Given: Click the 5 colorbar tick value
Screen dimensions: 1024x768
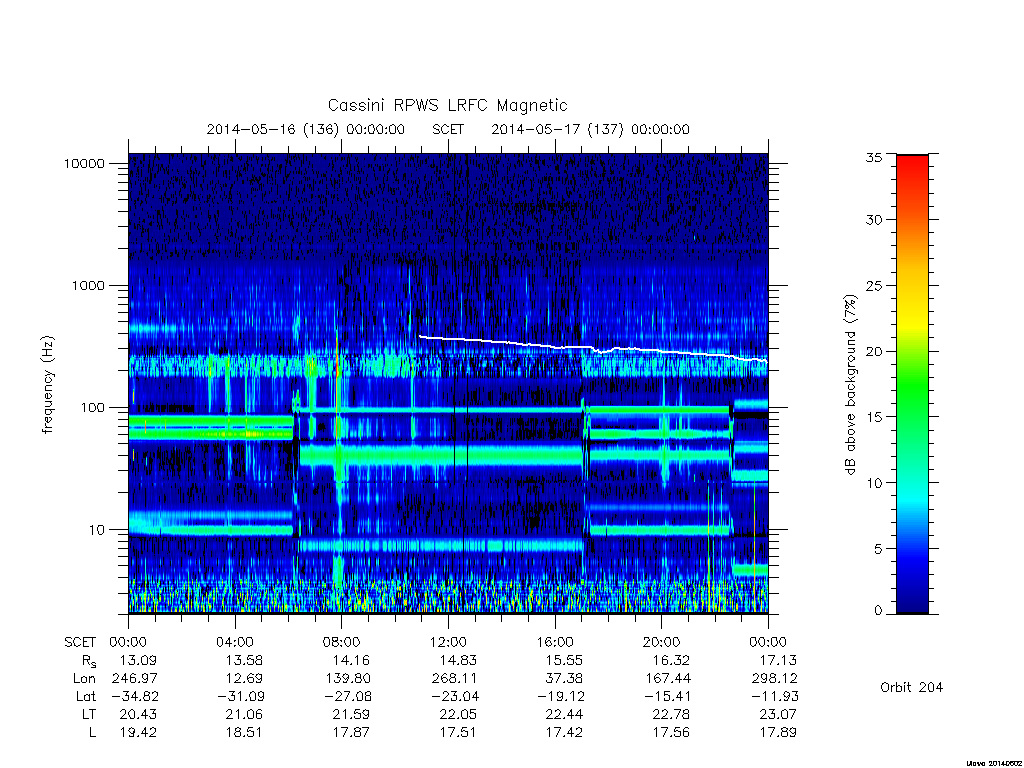Looking at the screenshot, I should click(878, 549).
